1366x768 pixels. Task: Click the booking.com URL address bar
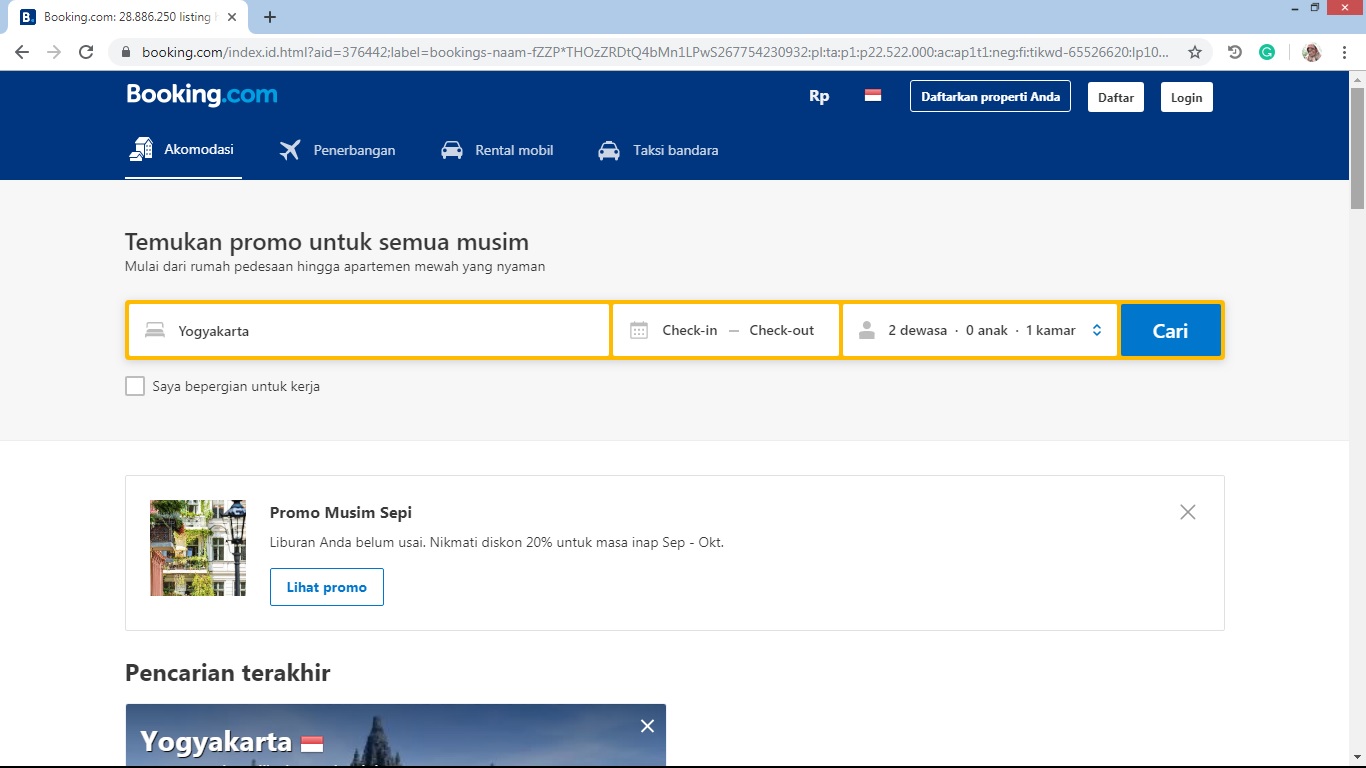655,52
